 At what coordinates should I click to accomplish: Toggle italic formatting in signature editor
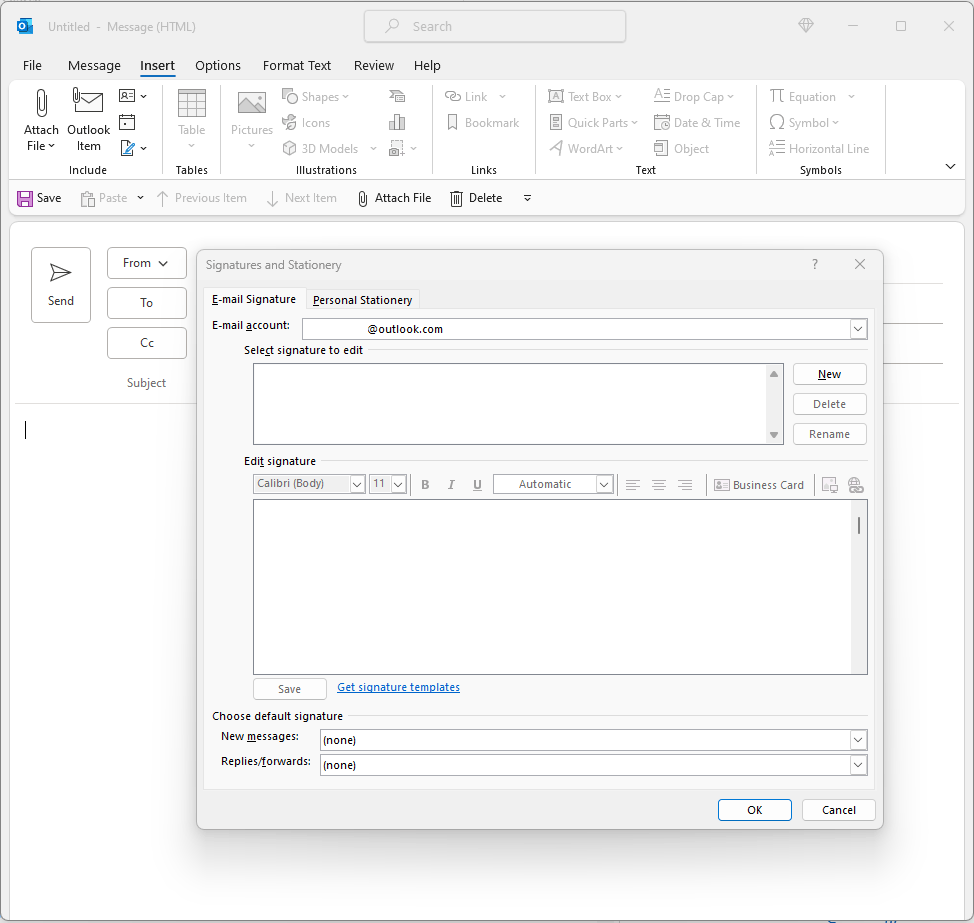[x=451, y=485]
